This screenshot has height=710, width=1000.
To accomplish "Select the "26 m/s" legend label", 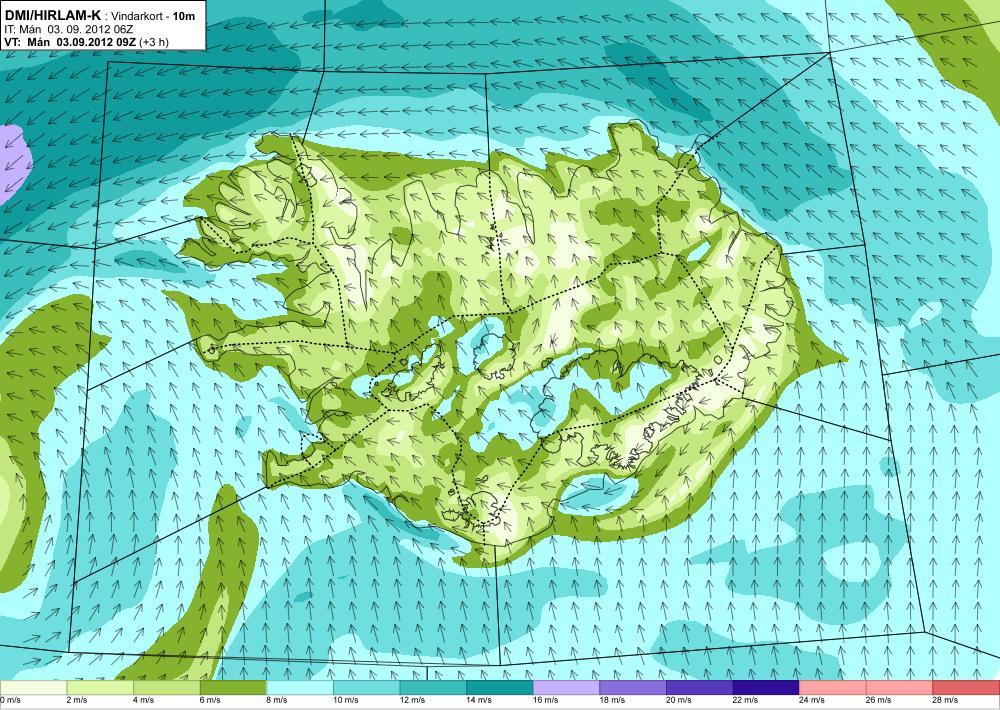I will 879,700.
